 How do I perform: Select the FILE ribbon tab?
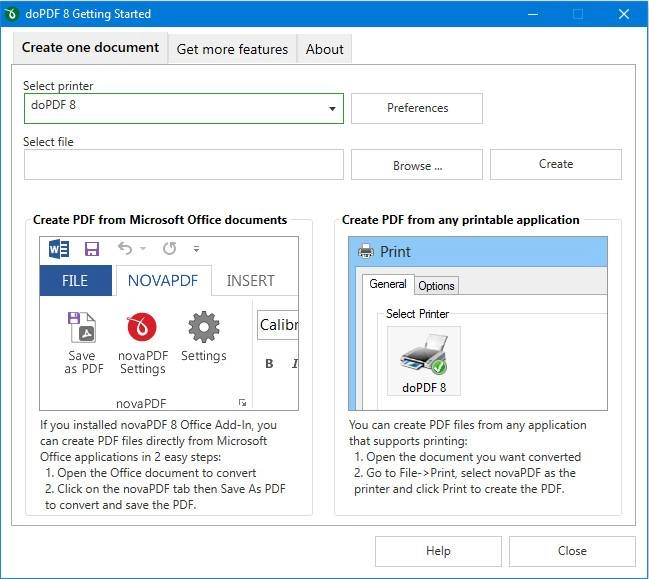[x=75, y=281]
